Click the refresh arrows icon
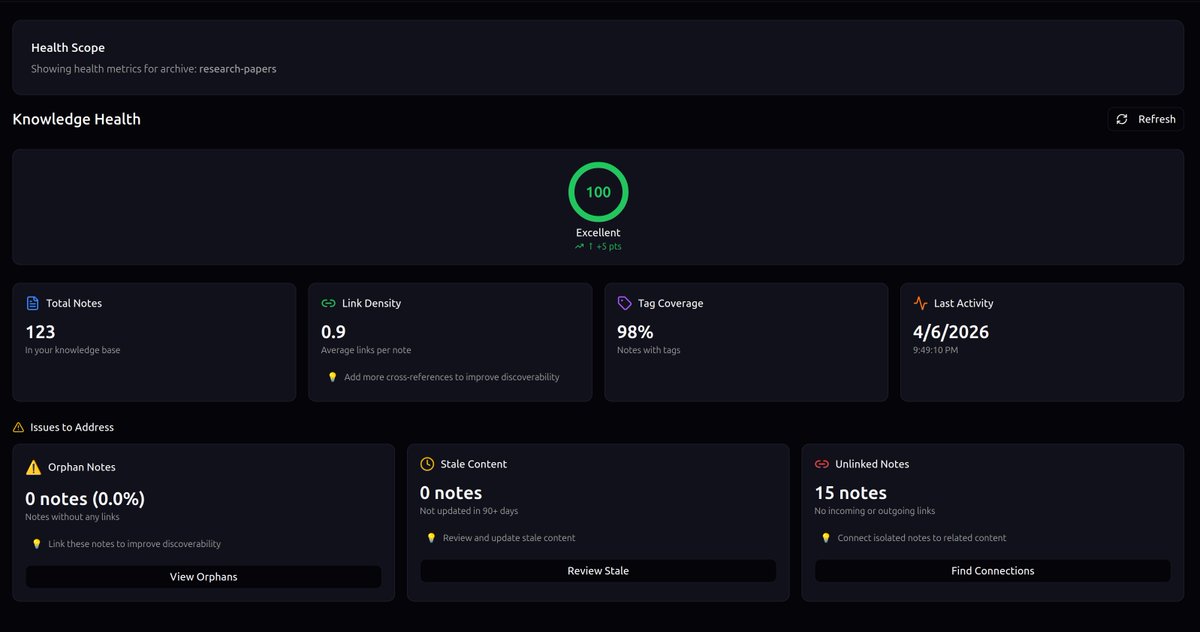1200x632 pixels. (x=1122, y=119)
